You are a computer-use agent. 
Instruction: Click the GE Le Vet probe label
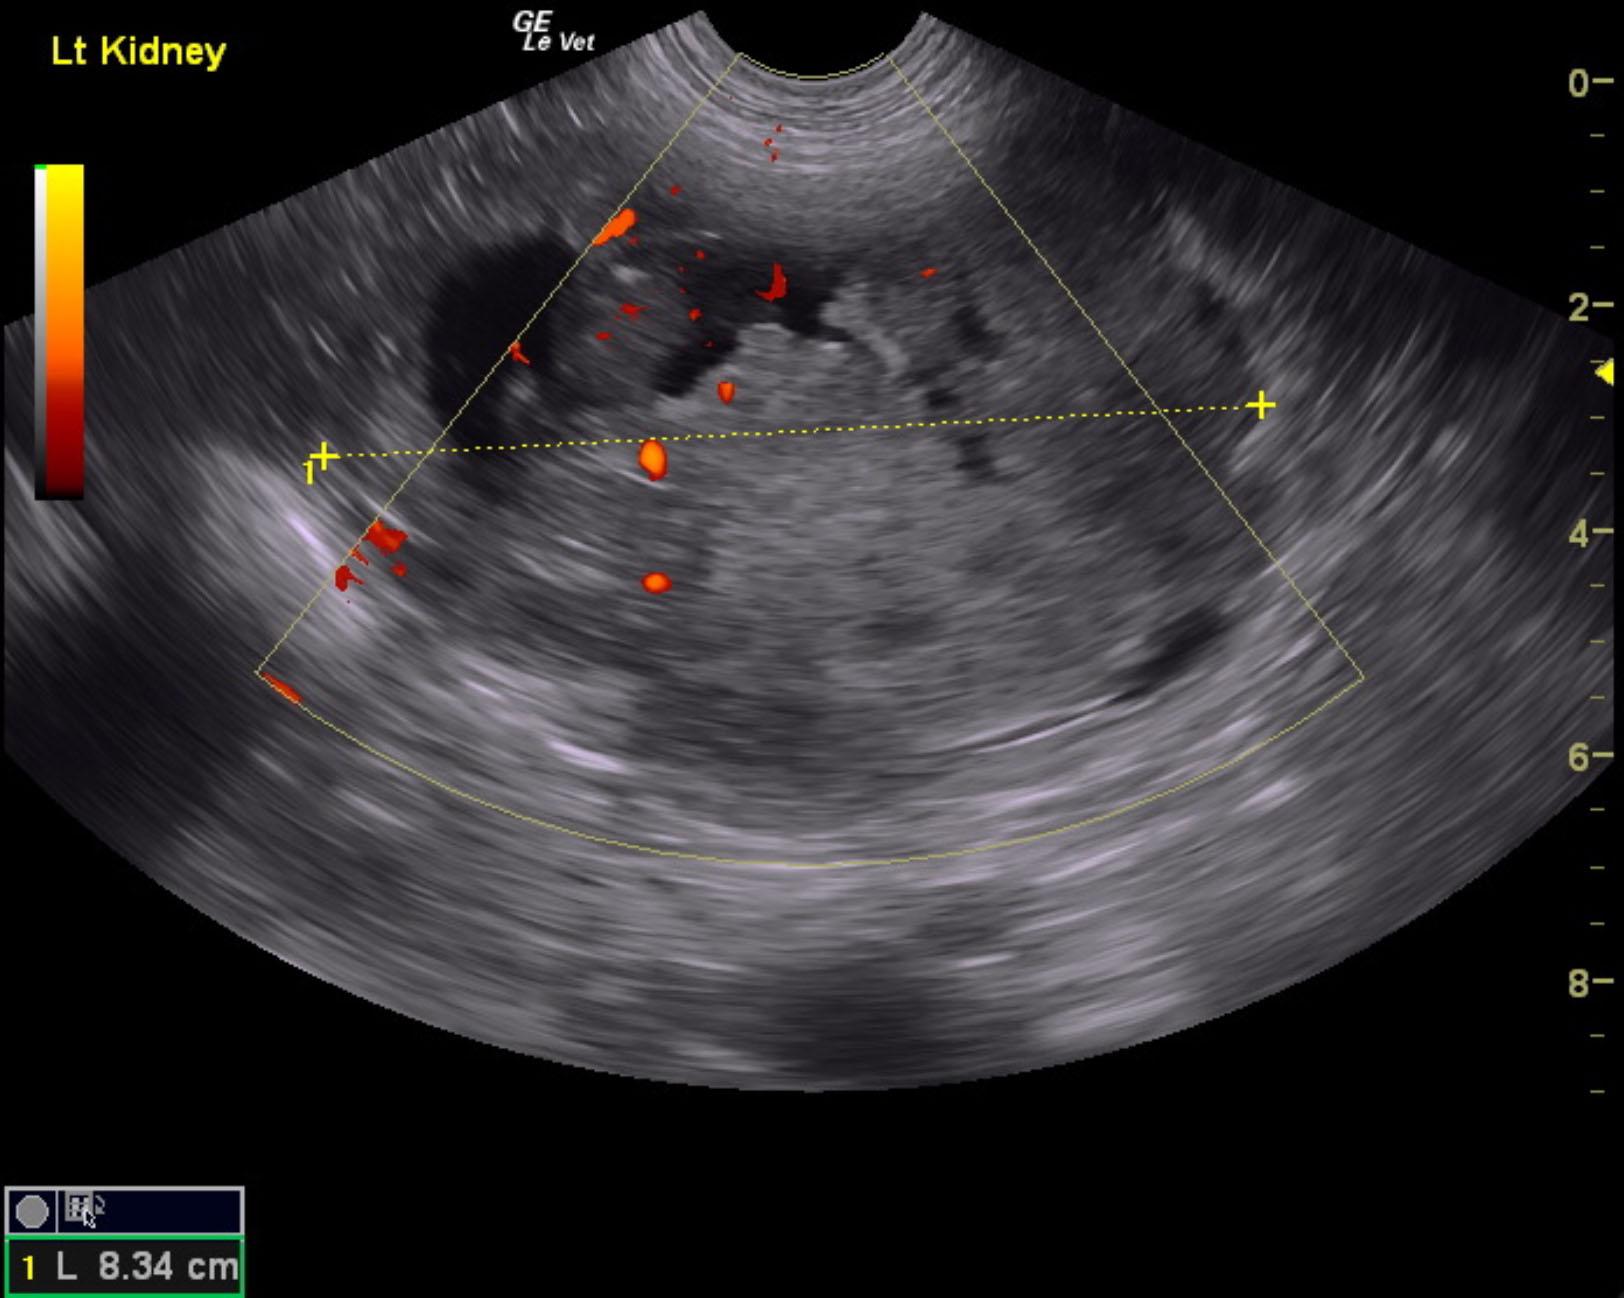(x=553, y=32)
